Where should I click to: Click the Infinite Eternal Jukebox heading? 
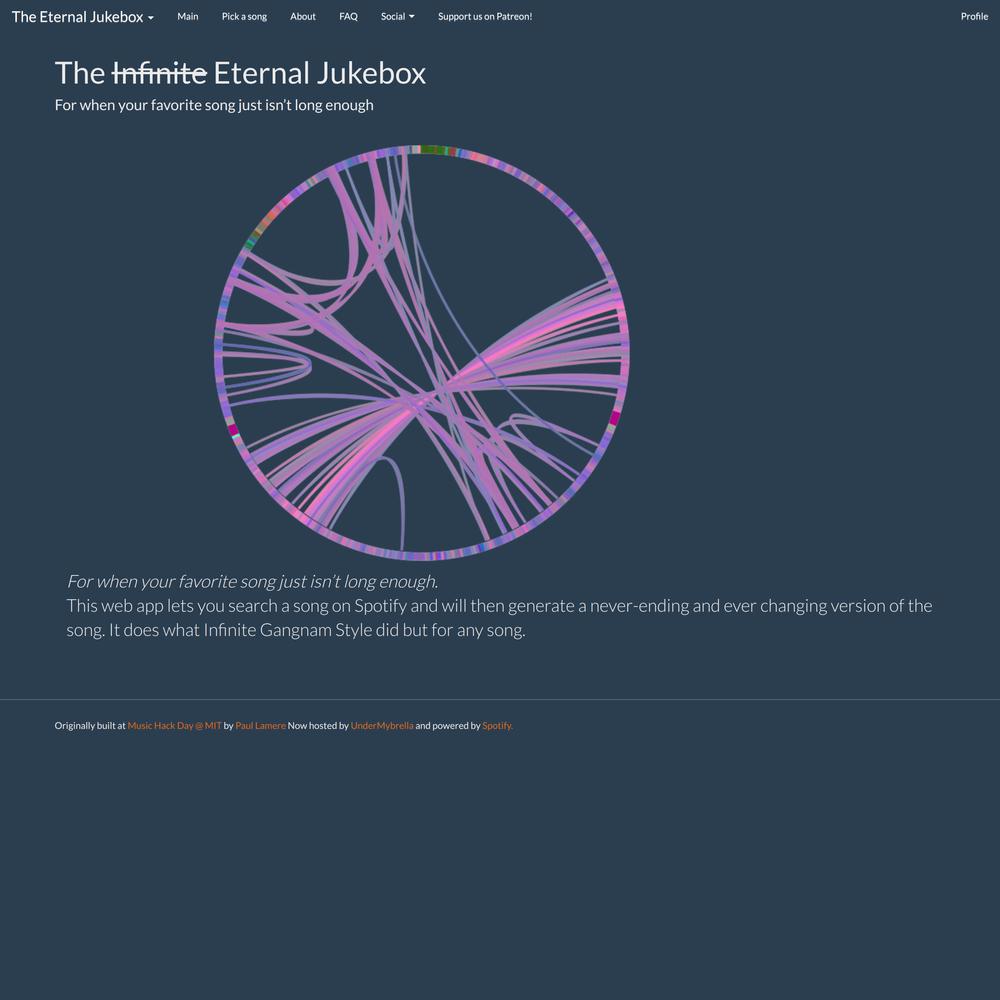tap(240, 73)
